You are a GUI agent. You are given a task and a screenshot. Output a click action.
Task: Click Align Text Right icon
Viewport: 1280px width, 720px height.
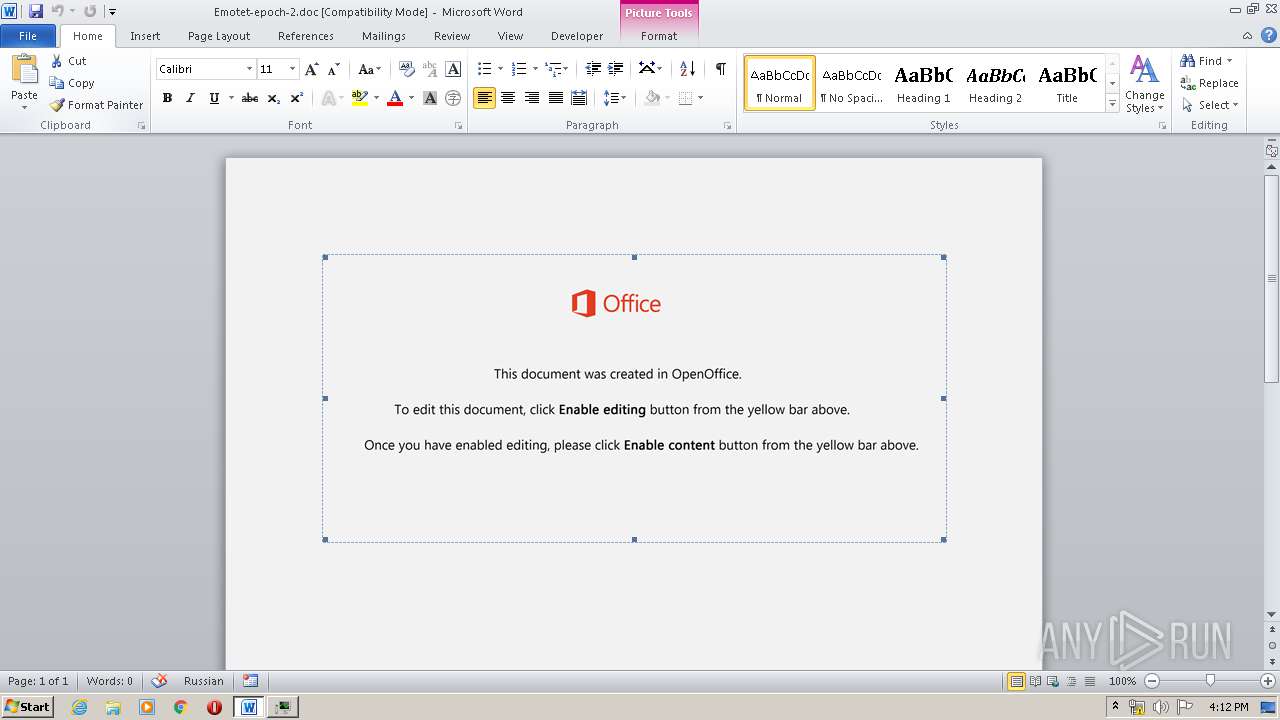pos(532,98)
